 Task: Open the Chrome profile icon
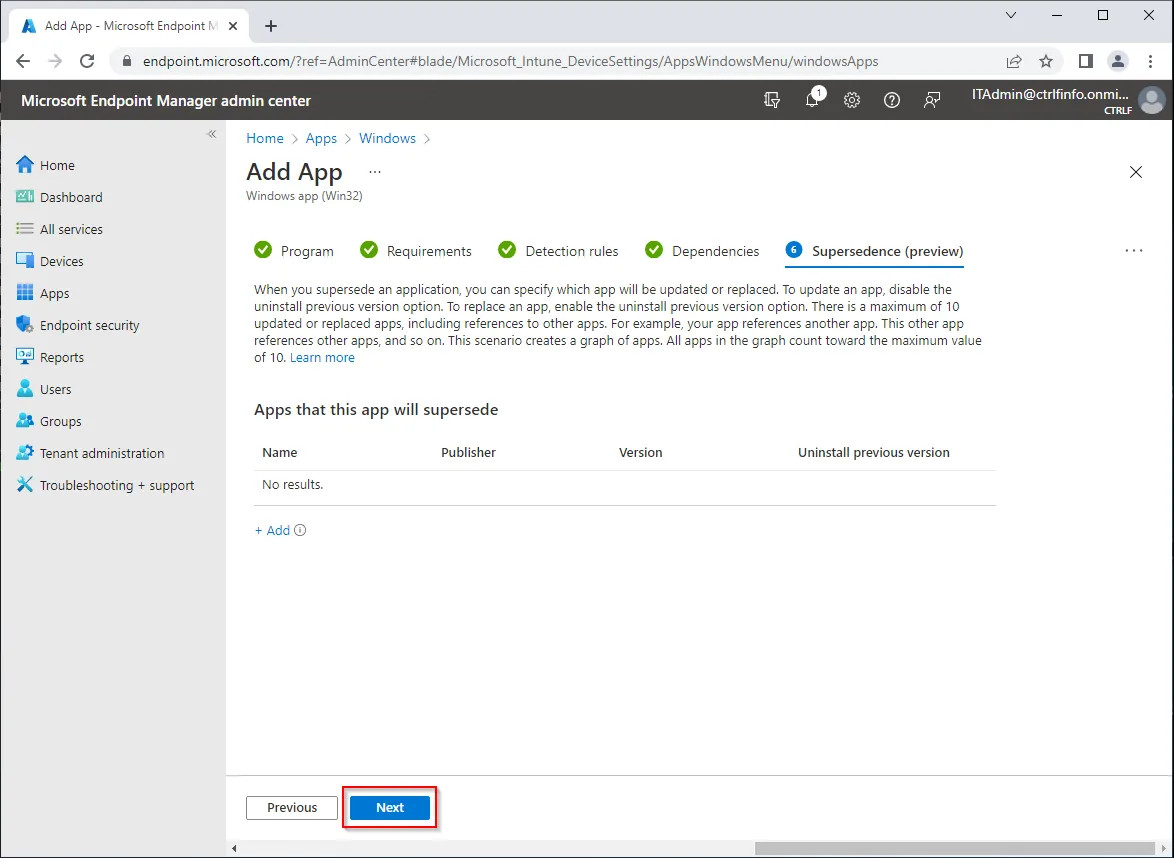(x=1118, y=61)
